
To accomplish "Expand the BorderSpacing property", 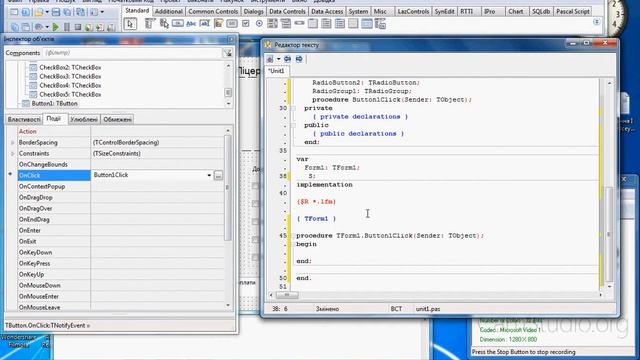I will click(x=12, y=142).
